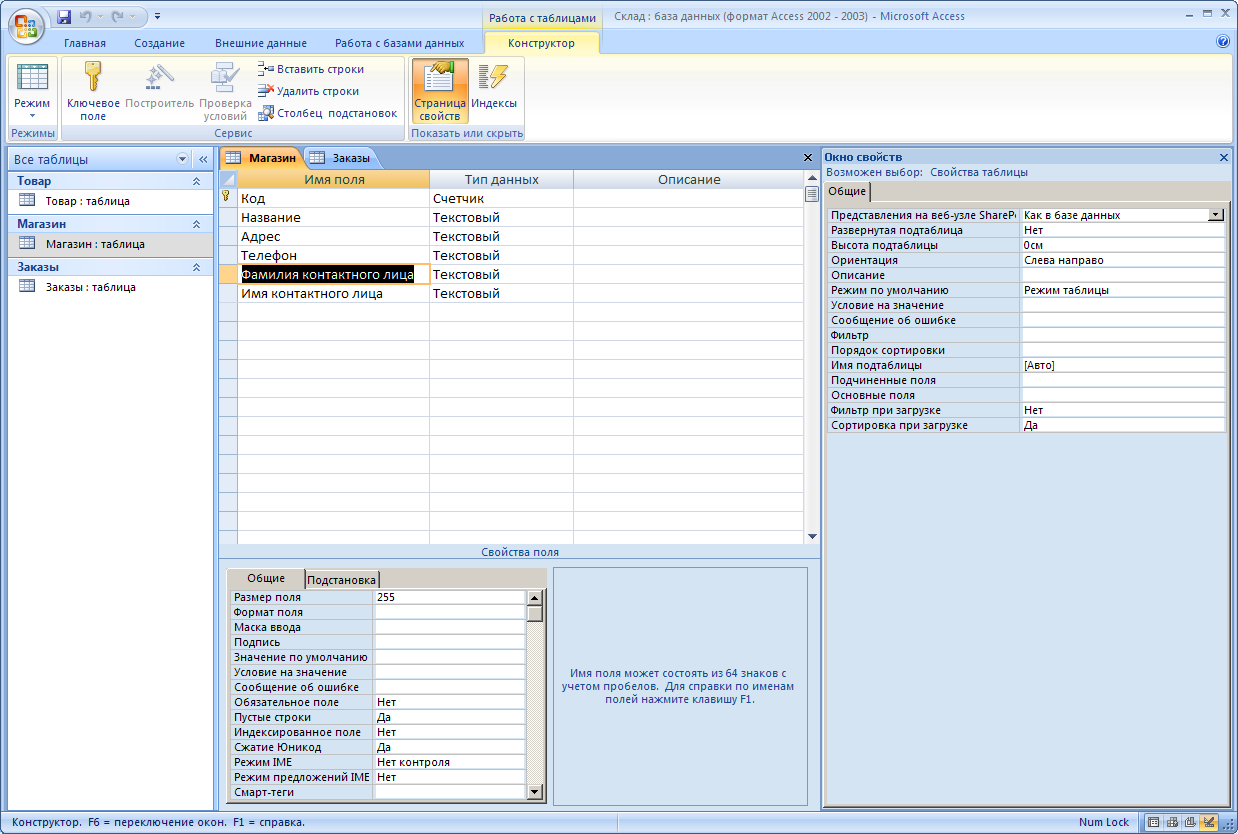
Task: Collapse the Товар group
Action: (x=196, y=181)
